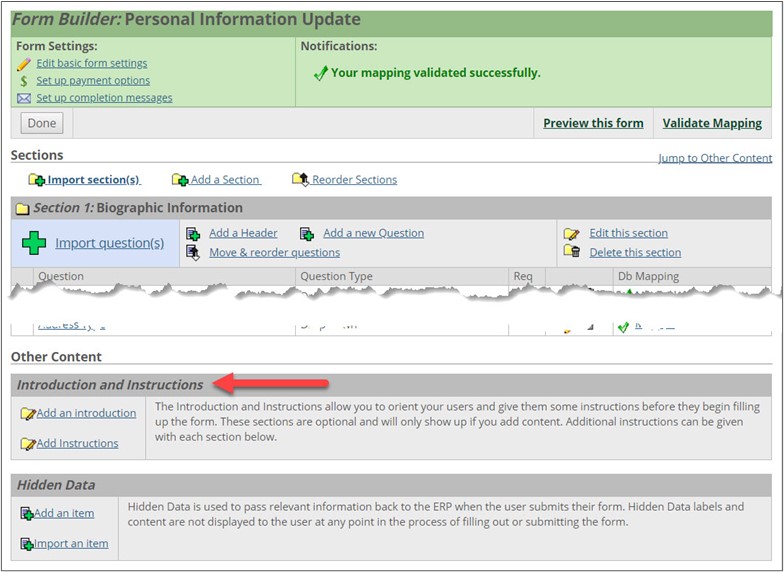Run Validate Mapping
This screenshot has height=572, width=784.
click(712, 123)
